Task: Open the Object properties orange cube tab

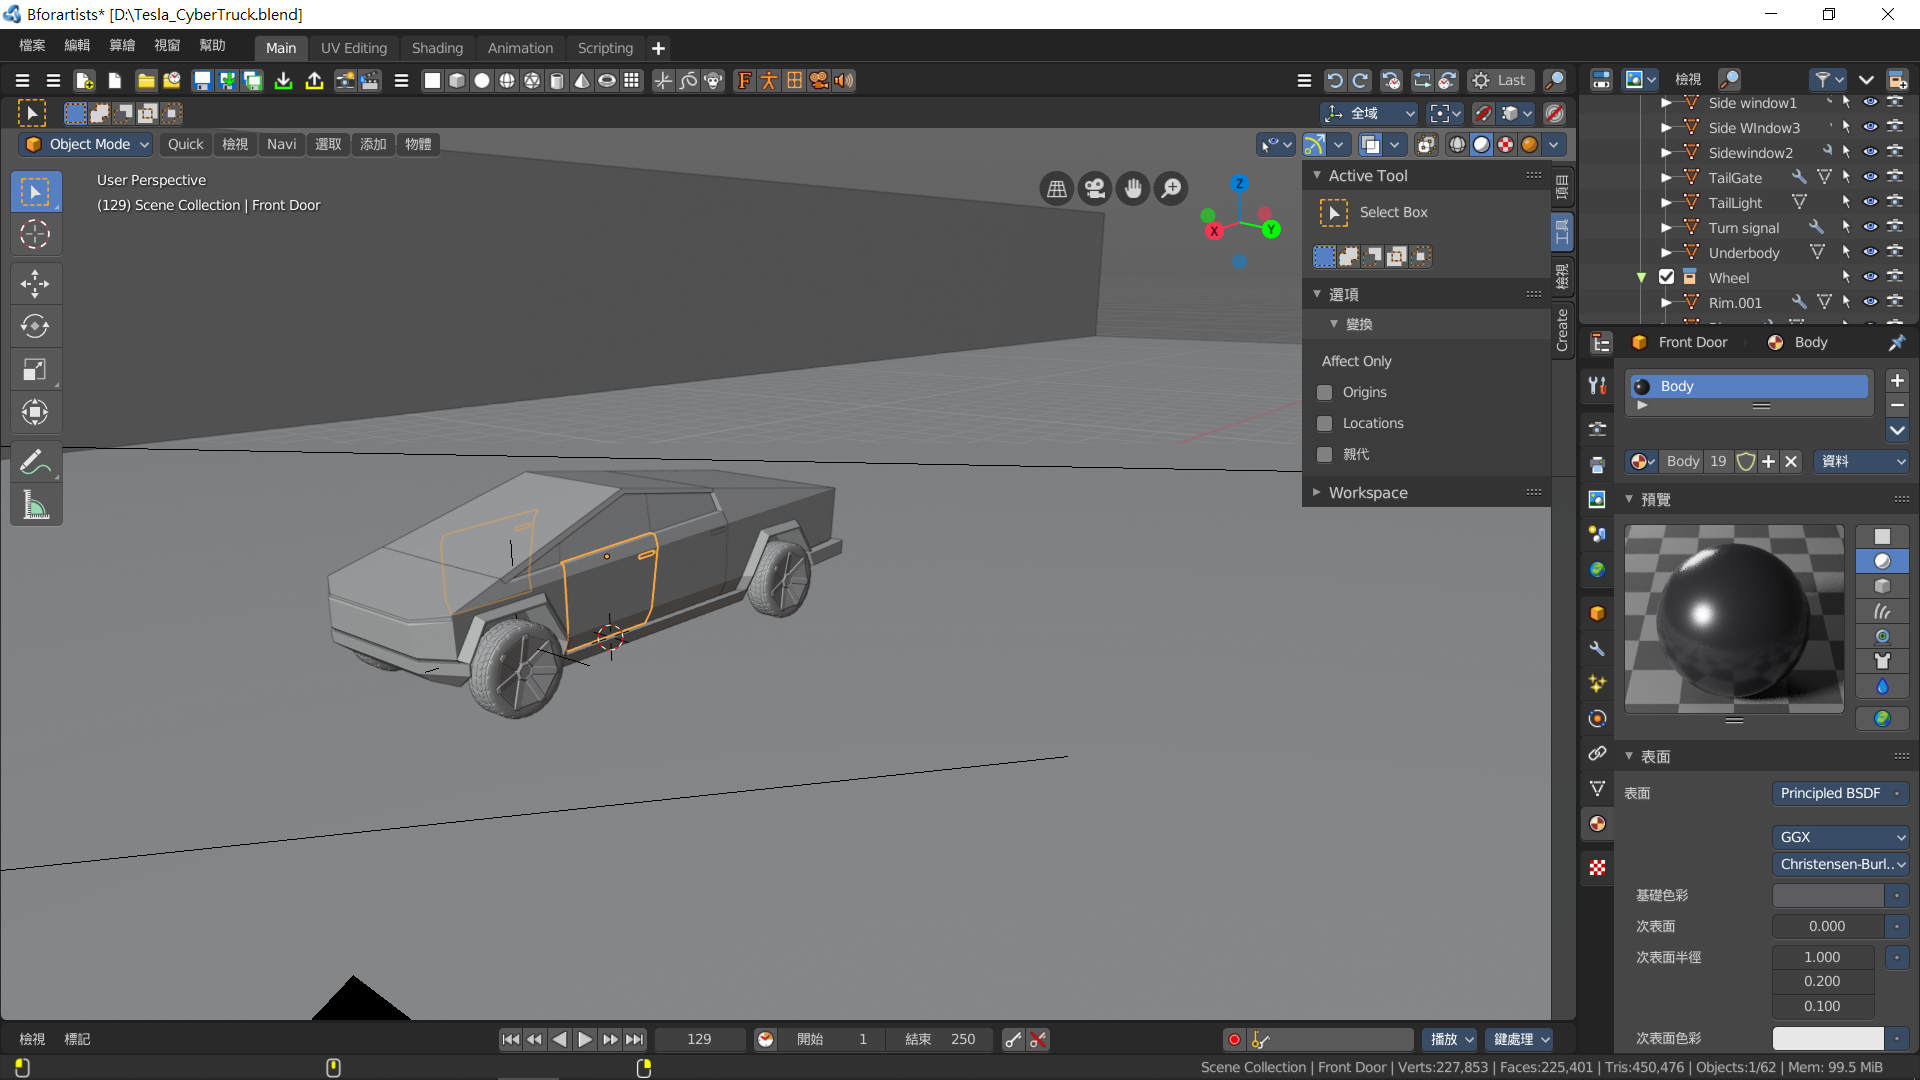Action: [1597, 614]
